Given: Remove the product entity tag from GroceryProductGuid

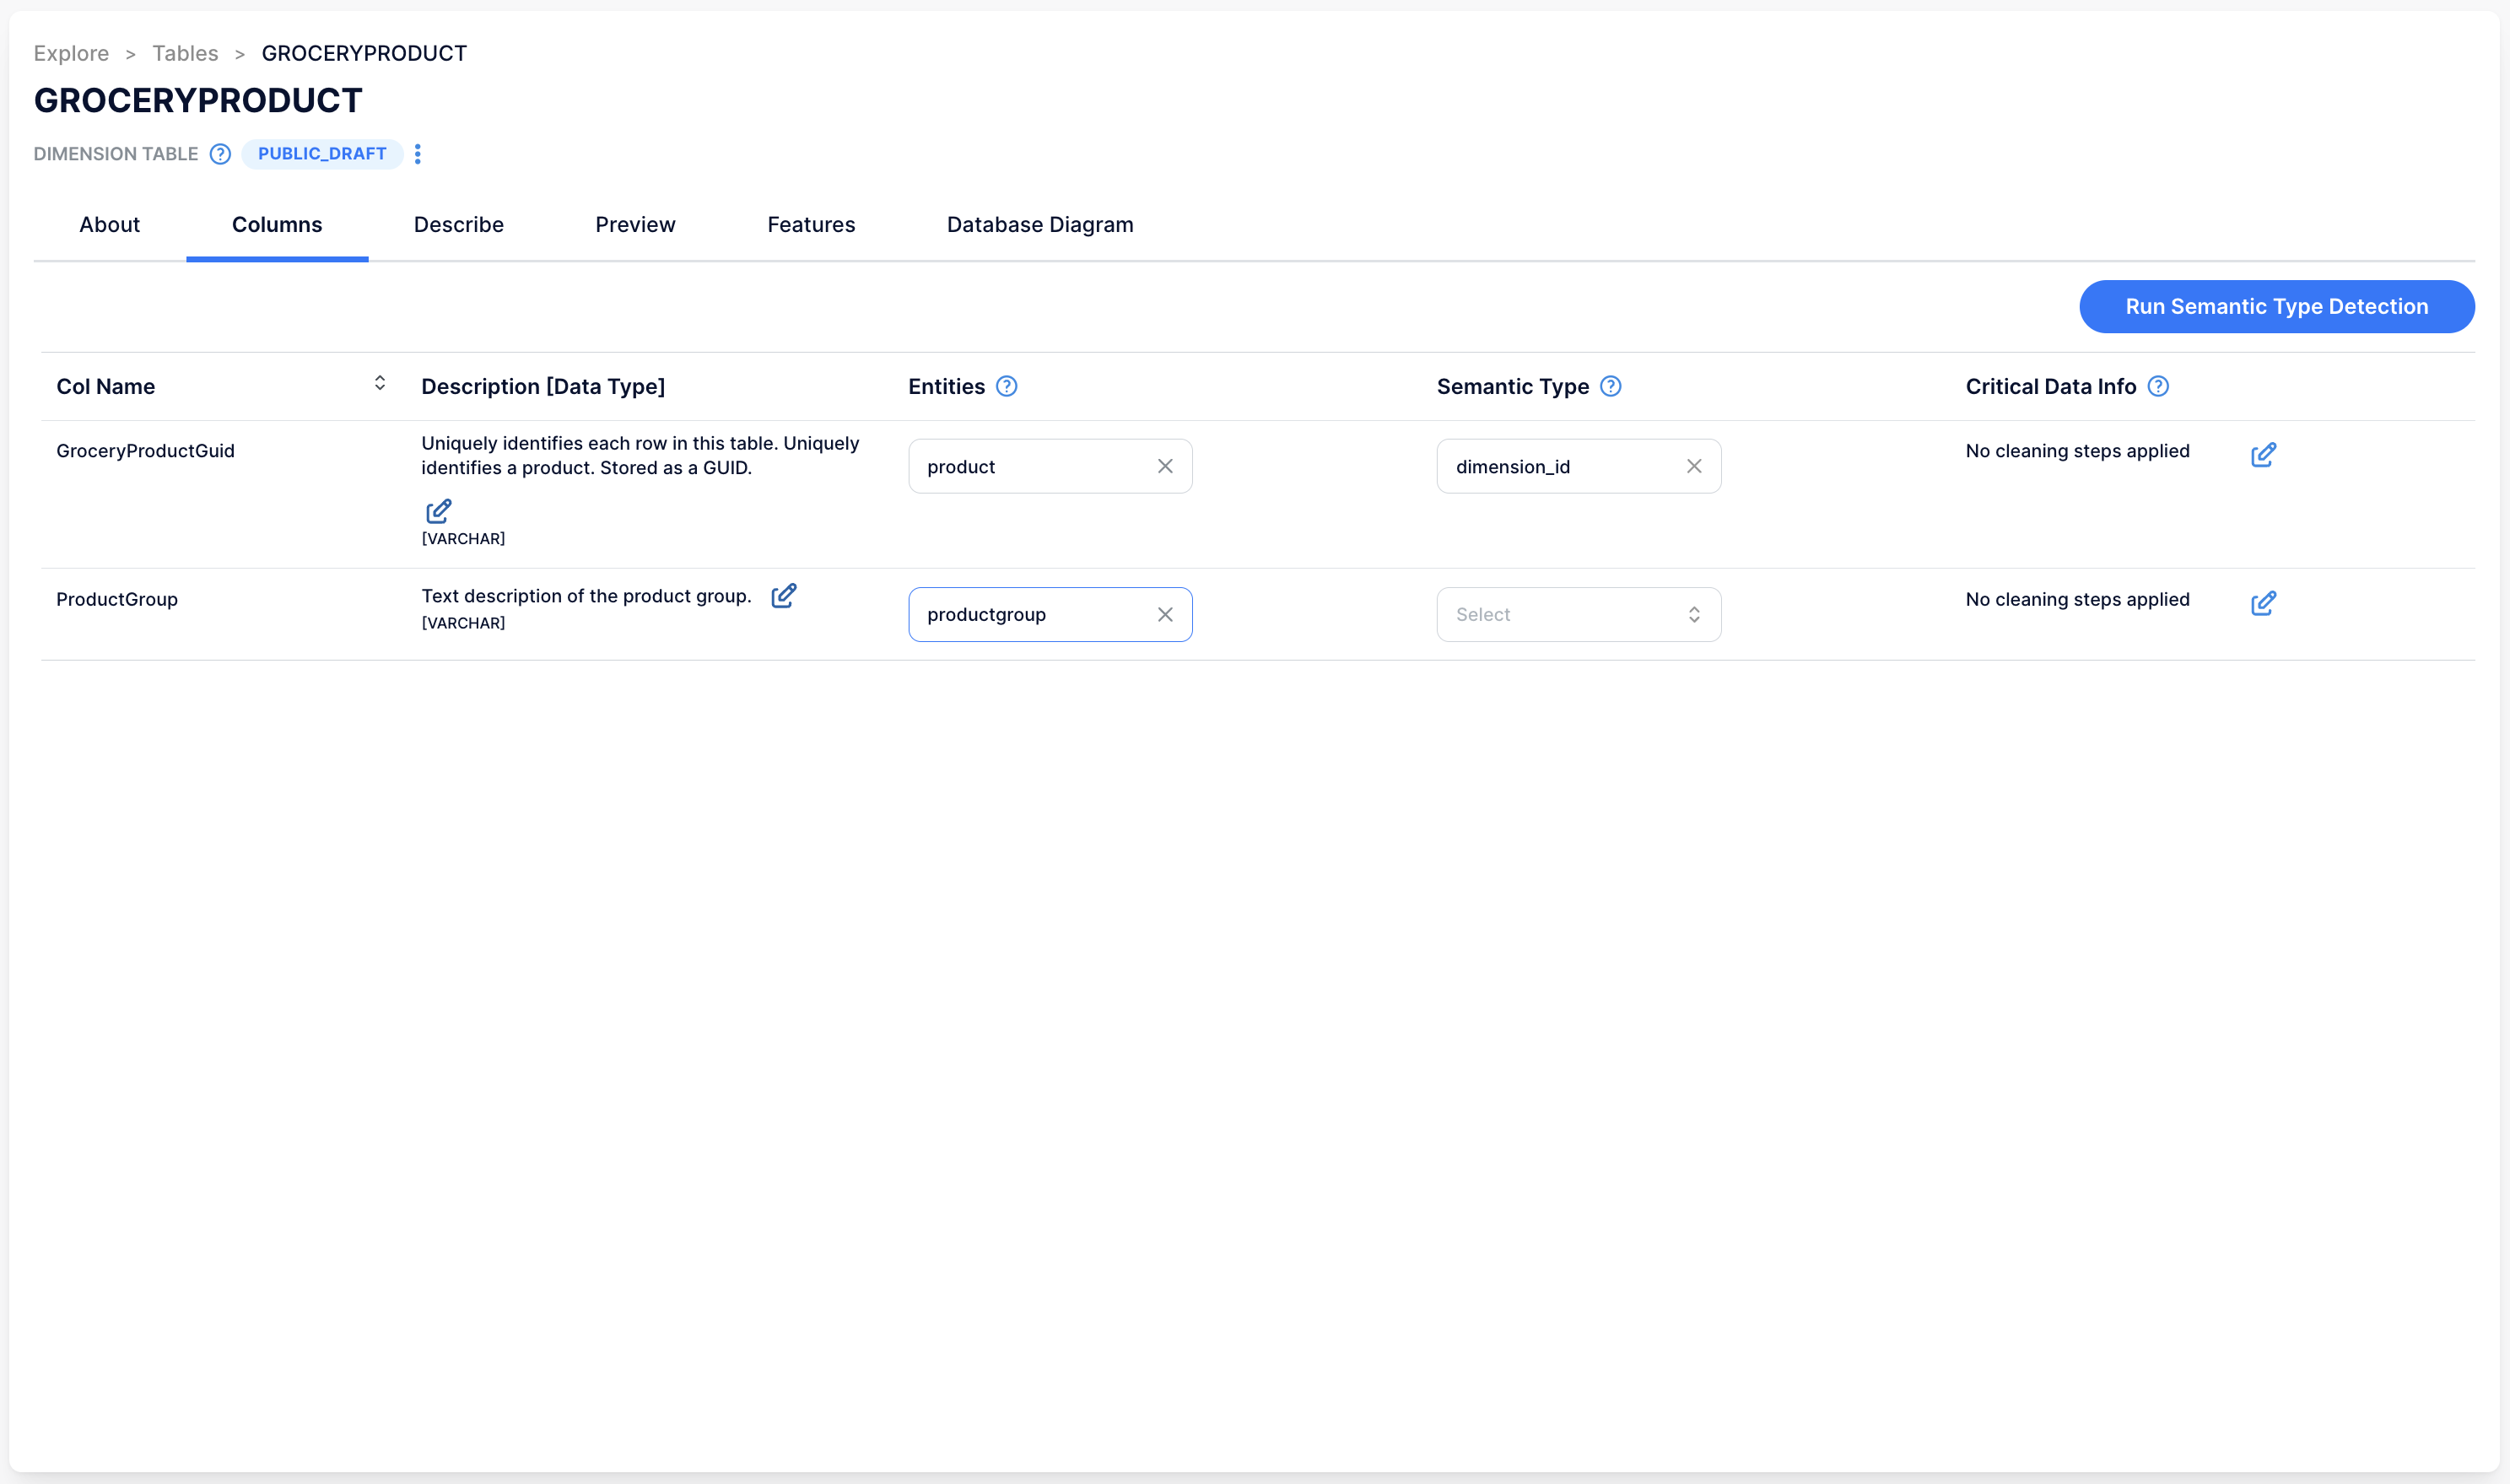Looking at the screenshot, I should point(1164,467).
